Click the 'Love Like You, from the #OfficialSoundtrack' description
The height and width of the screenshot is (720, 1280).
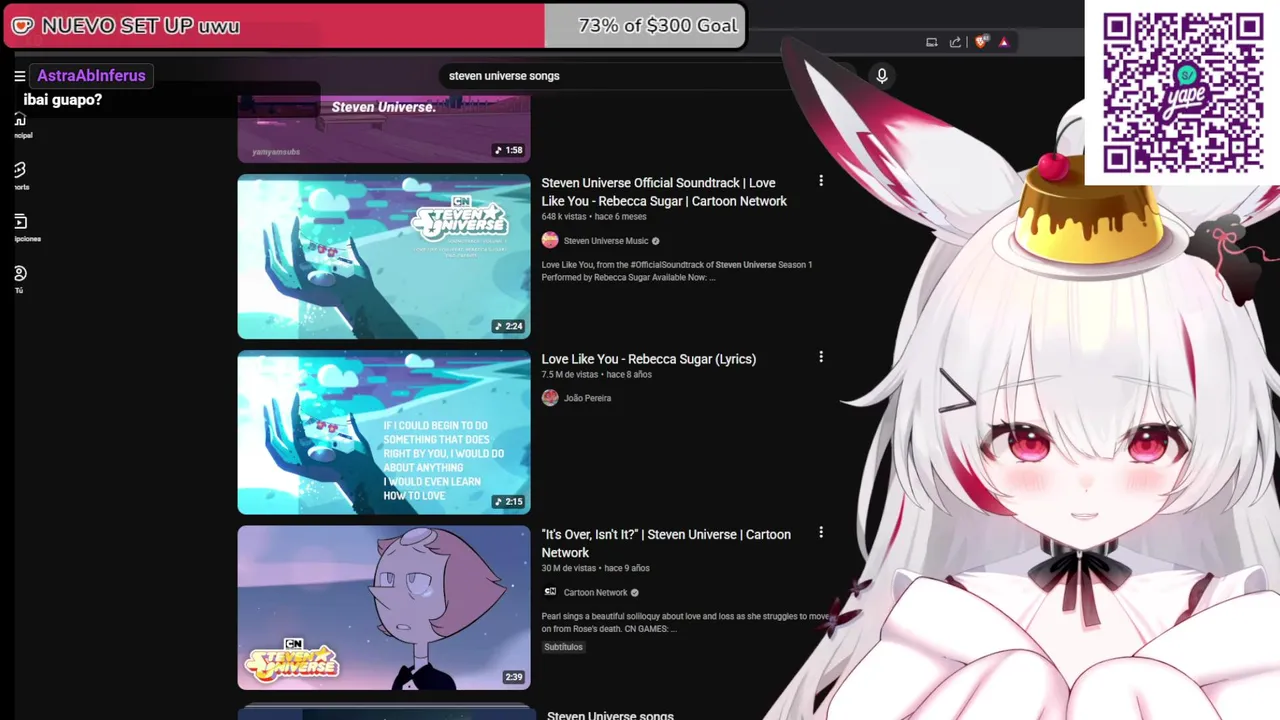(x=677, y=271)
